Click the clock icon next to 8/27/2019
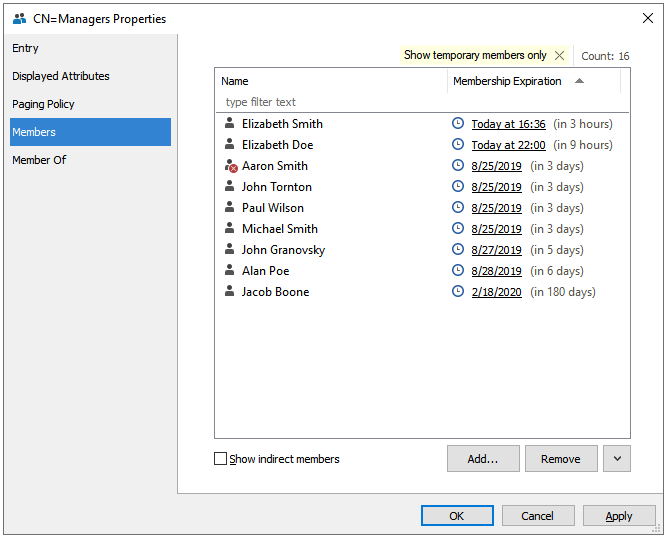 pyautogui.click(x=458, y=250)
